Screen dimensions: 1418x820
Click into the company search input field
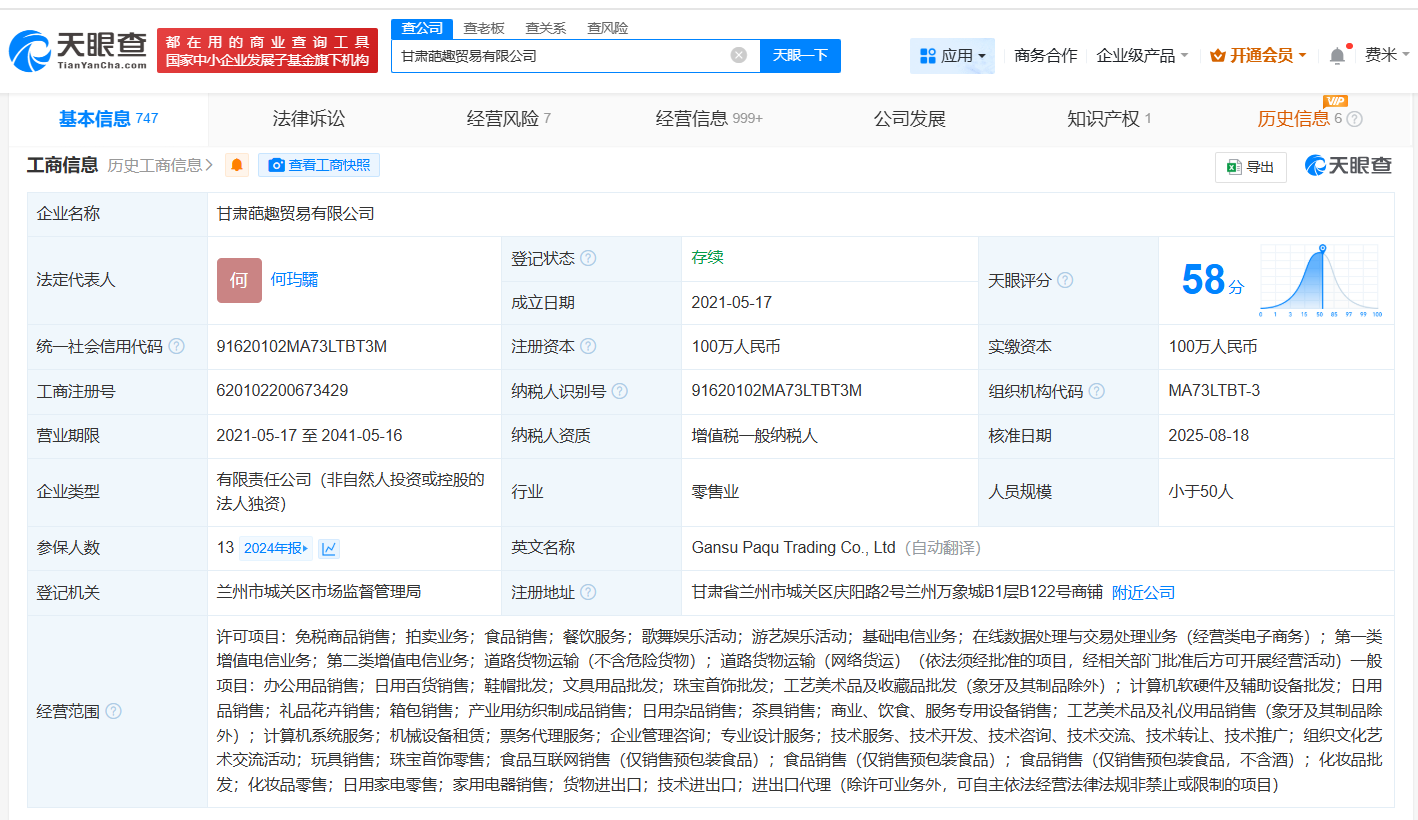tap(560, 56)
